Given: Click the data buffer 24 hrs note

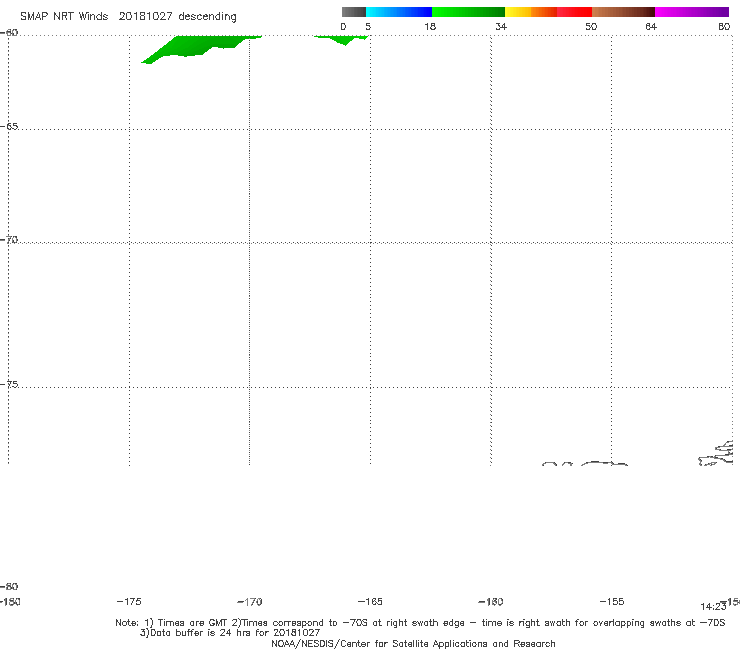Looking at the screenshot, I should 230,633.
